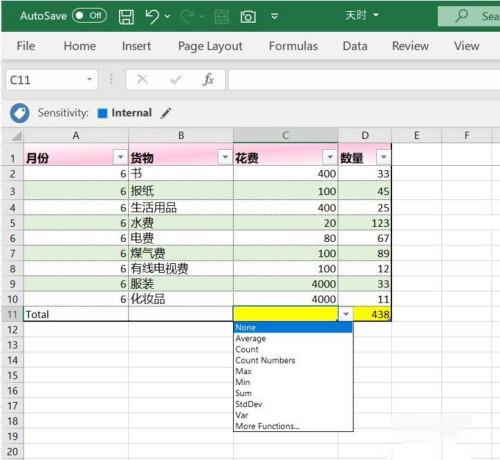Open the 月份 column filter dropdown
Viewport: 500px width, 460px height.
120,157
